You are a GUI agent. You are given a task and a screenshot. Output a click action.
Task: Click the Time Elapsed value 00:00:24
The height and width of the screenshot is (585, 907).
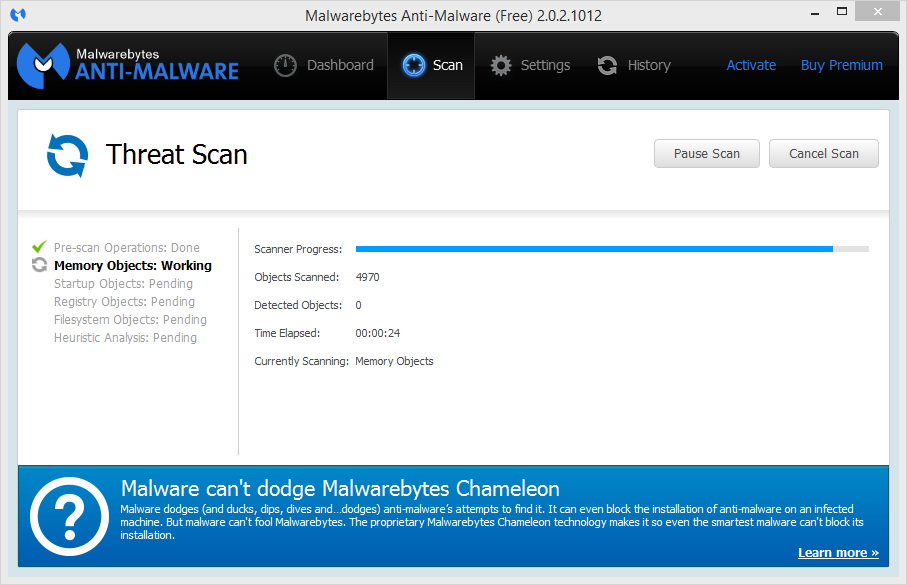point(378,333)
